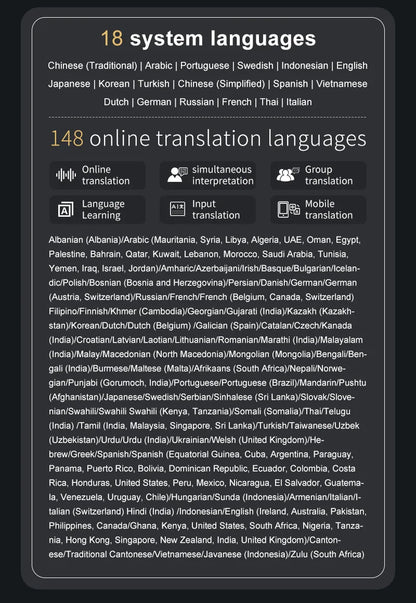Viewport: 416px width, 603px height.
Task: Choose Vietnamese from the system languages
Action: [x=341, y=84]
